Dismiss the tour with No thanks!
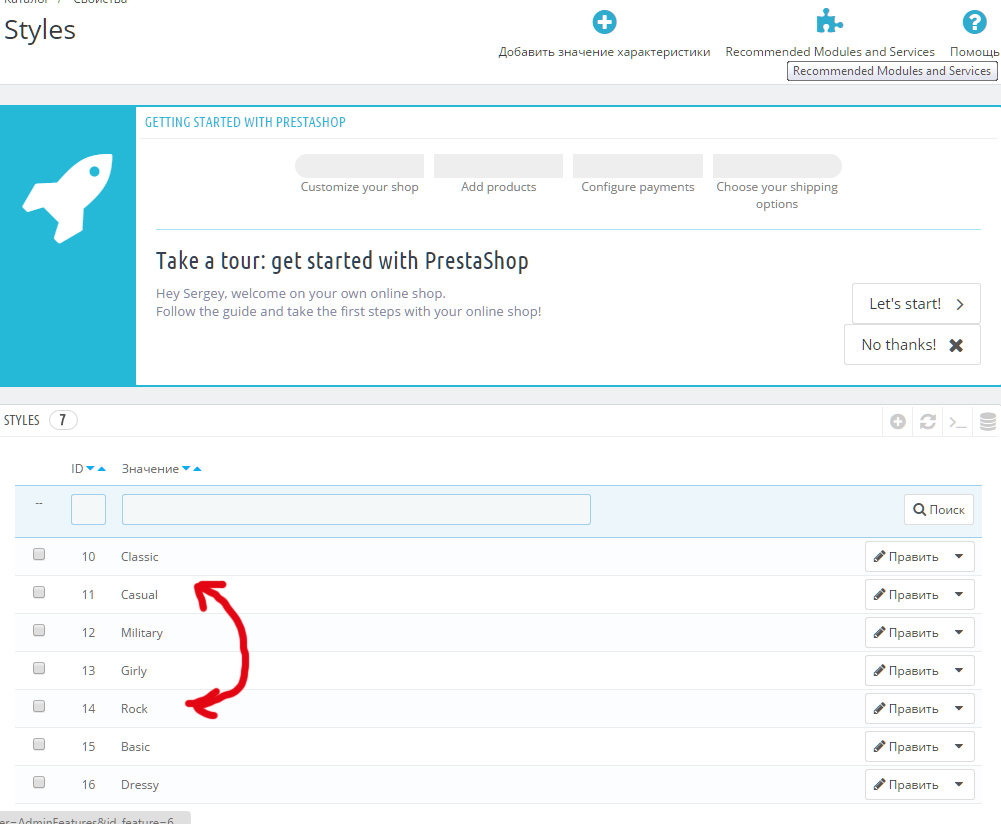 pos(912,345)
